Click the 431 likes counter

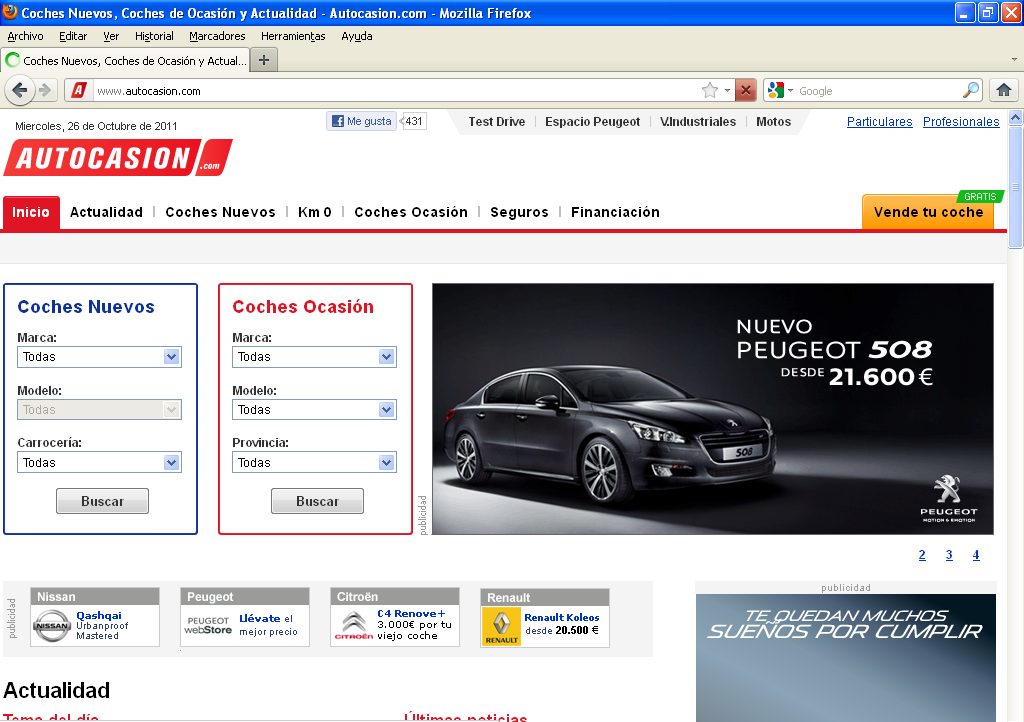413,121
